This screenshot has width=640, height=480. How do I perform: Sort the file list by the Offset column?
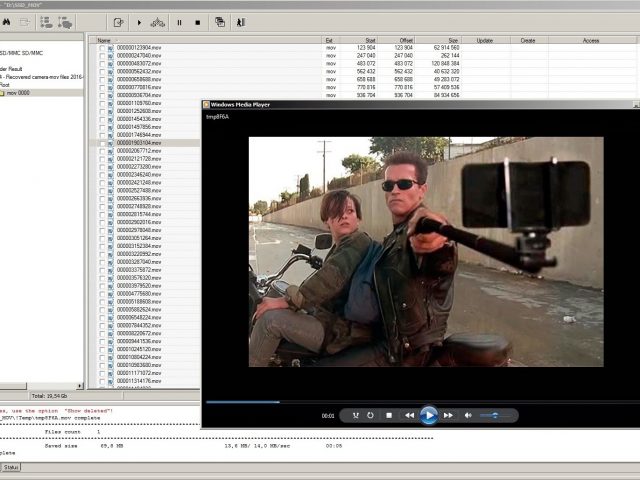396,40
